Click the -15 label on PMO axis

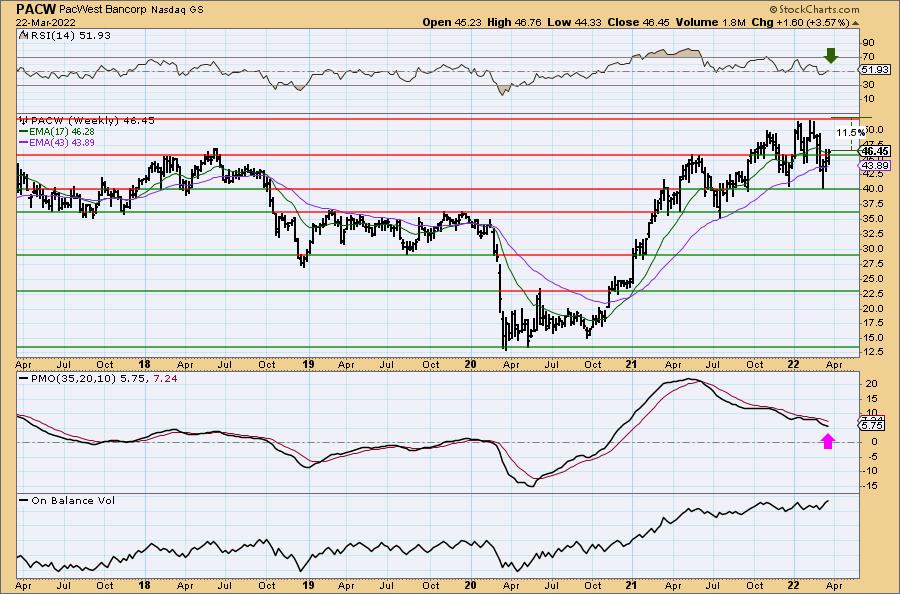(x=870, y=486)
